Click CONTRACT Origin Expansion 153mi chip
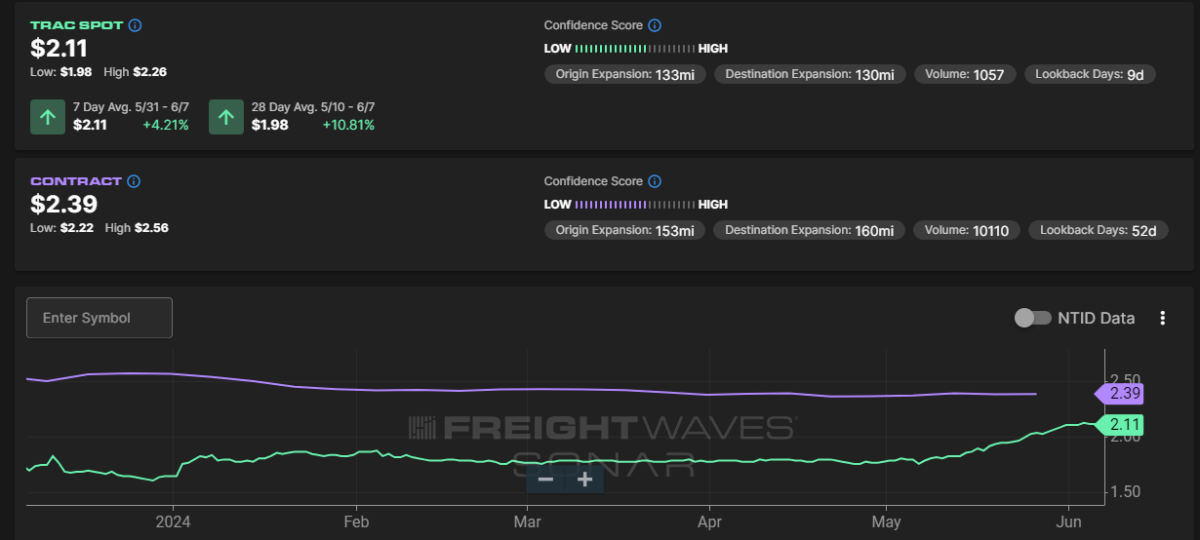The height and width of the screenshot is (540, 1200). 624,231
